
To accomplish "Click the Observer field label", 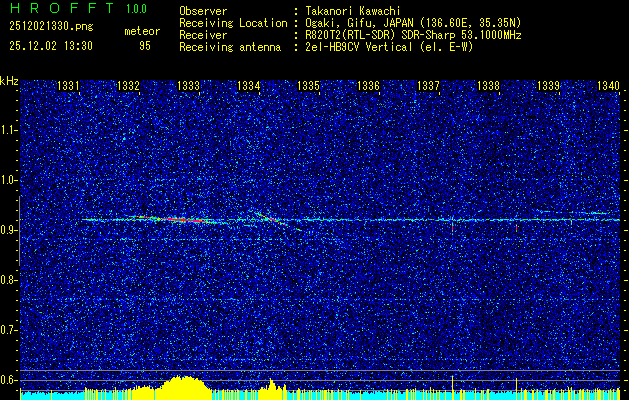I will pyautogui.click(x=203, y=11).
